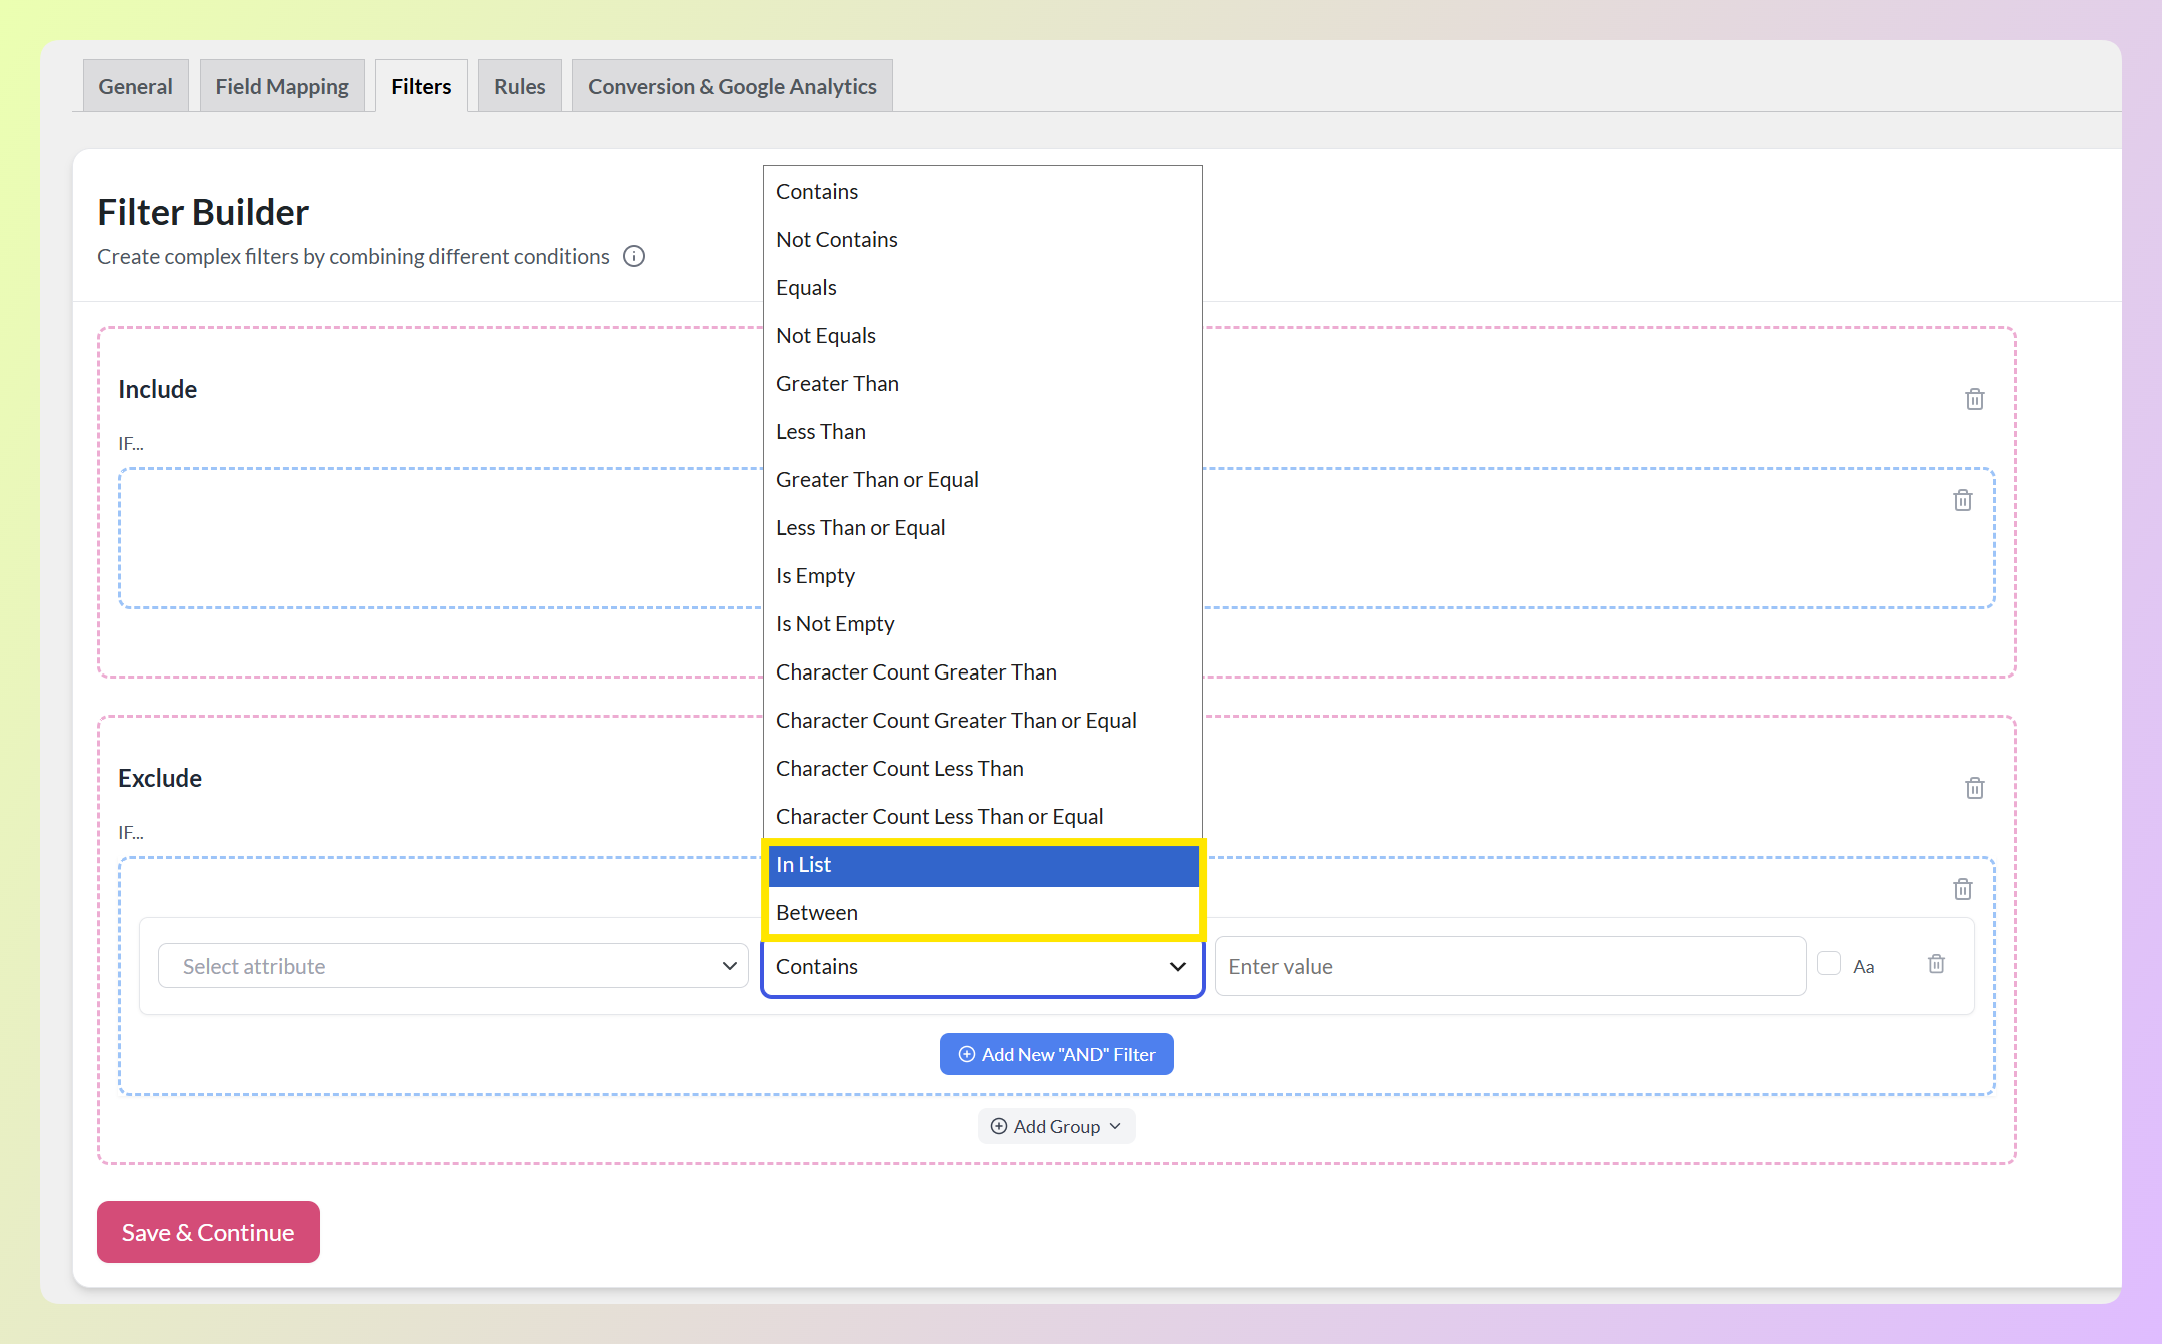This screenshot has height=1344, width=2162.
Task: Select the Not Equals operator
Action: tap(982, 335)
